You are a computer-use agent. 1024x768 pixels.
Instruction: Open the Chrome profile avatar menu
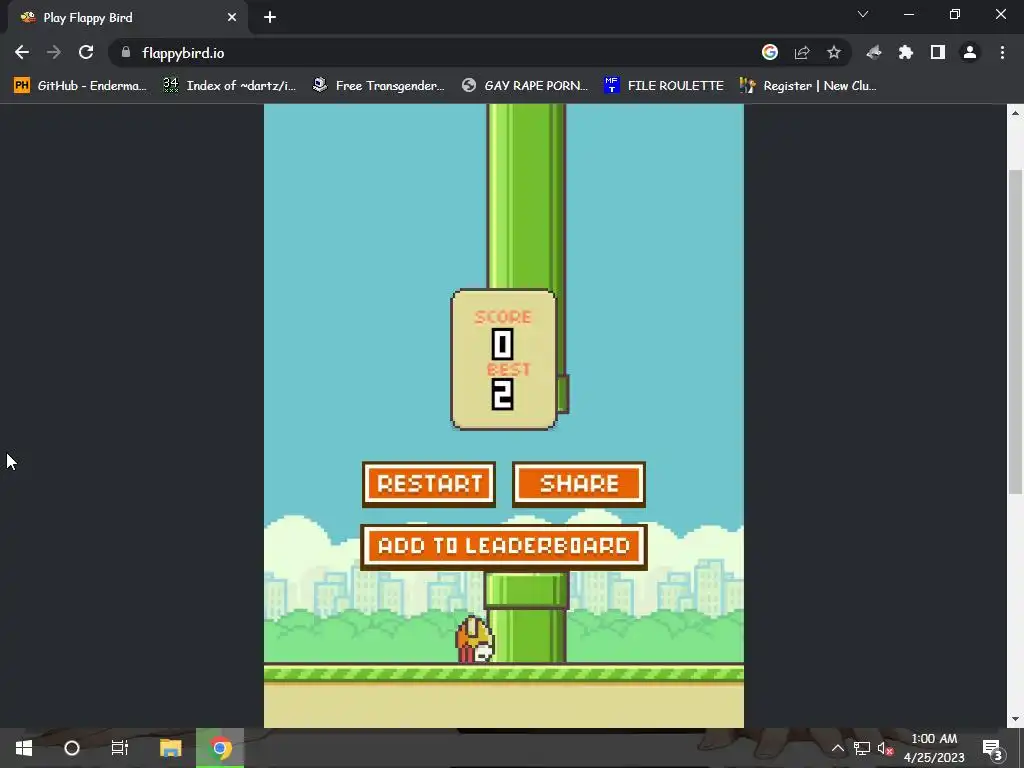[x=970, y=52]
